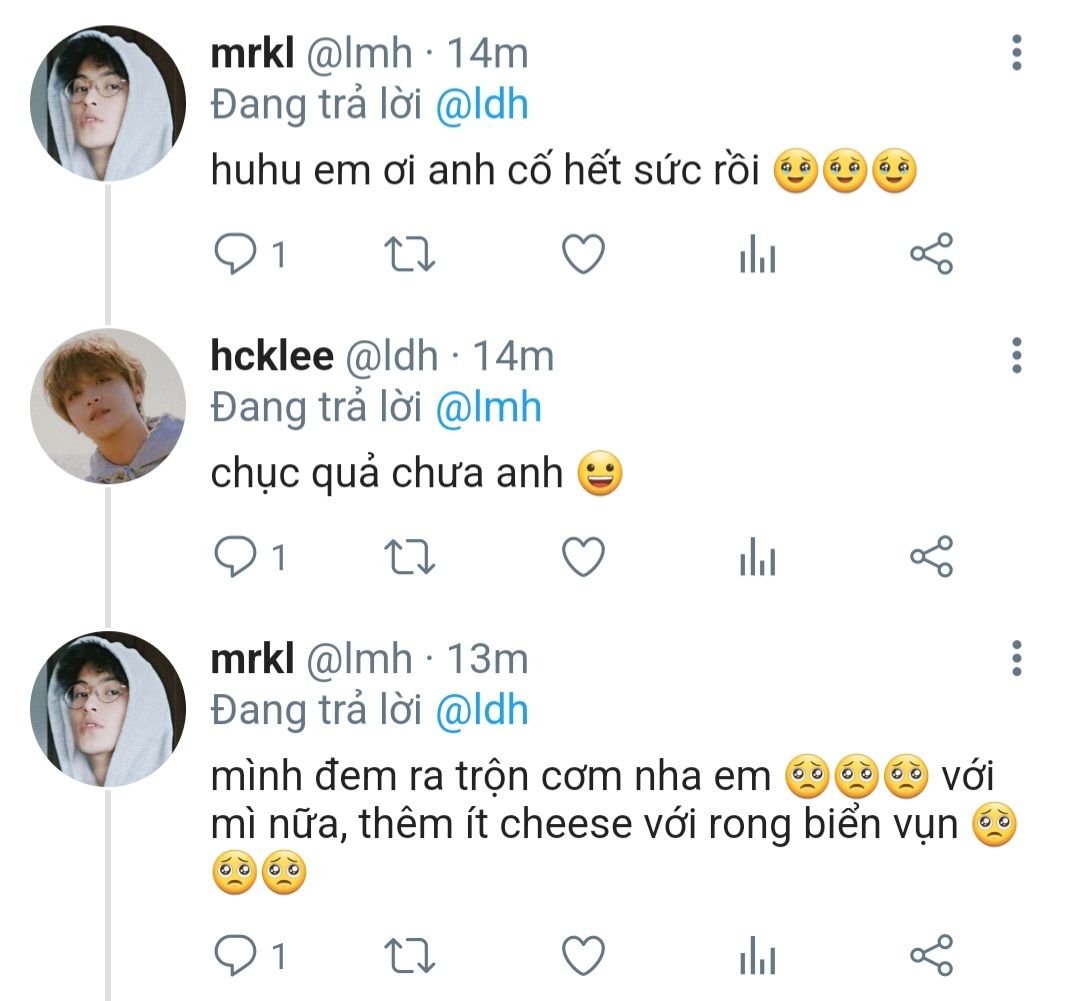Reply to the "huhu em ơi" tweet
The image size is (1080, 1001).
[x=237, y=255]
